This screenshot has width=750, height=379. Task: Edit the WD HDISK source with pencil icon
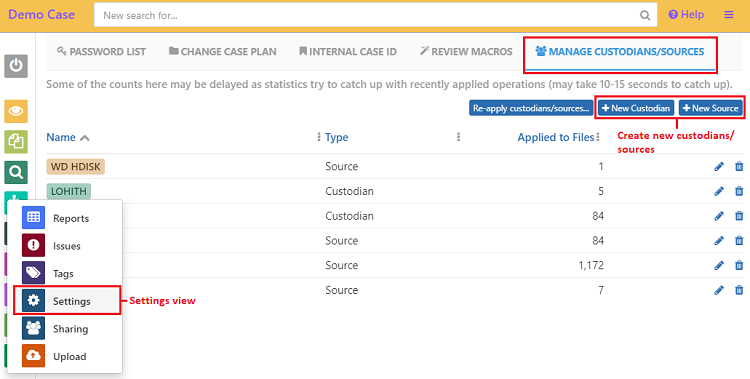click(x=719, y=167)
